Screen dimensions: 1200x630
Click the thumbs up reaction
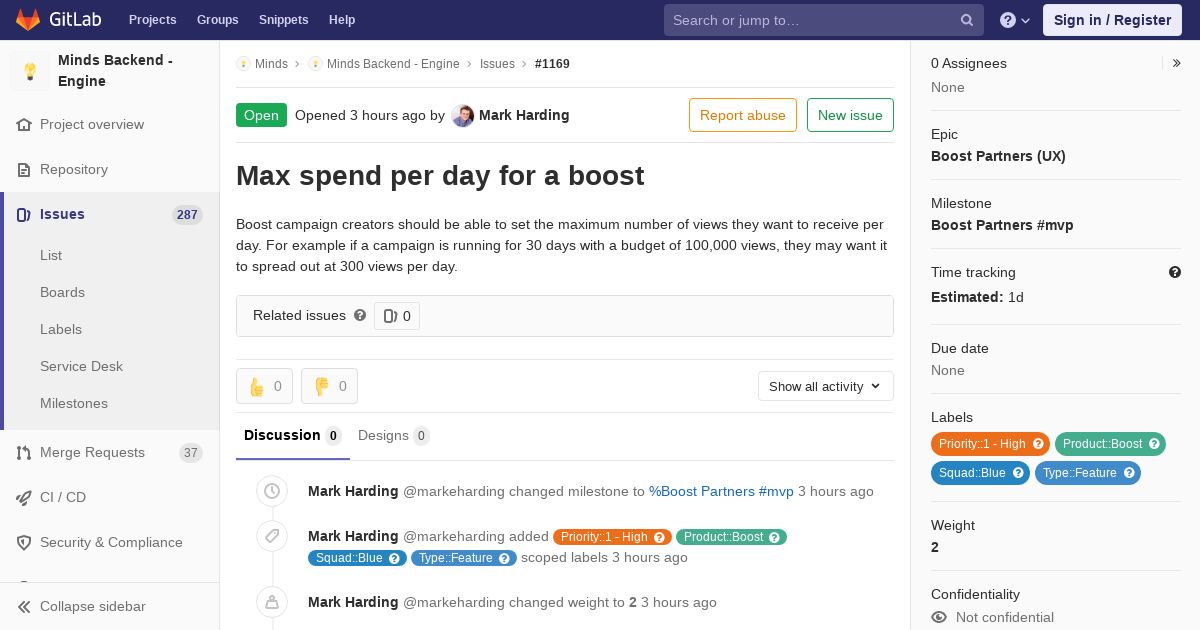[264, 386]
